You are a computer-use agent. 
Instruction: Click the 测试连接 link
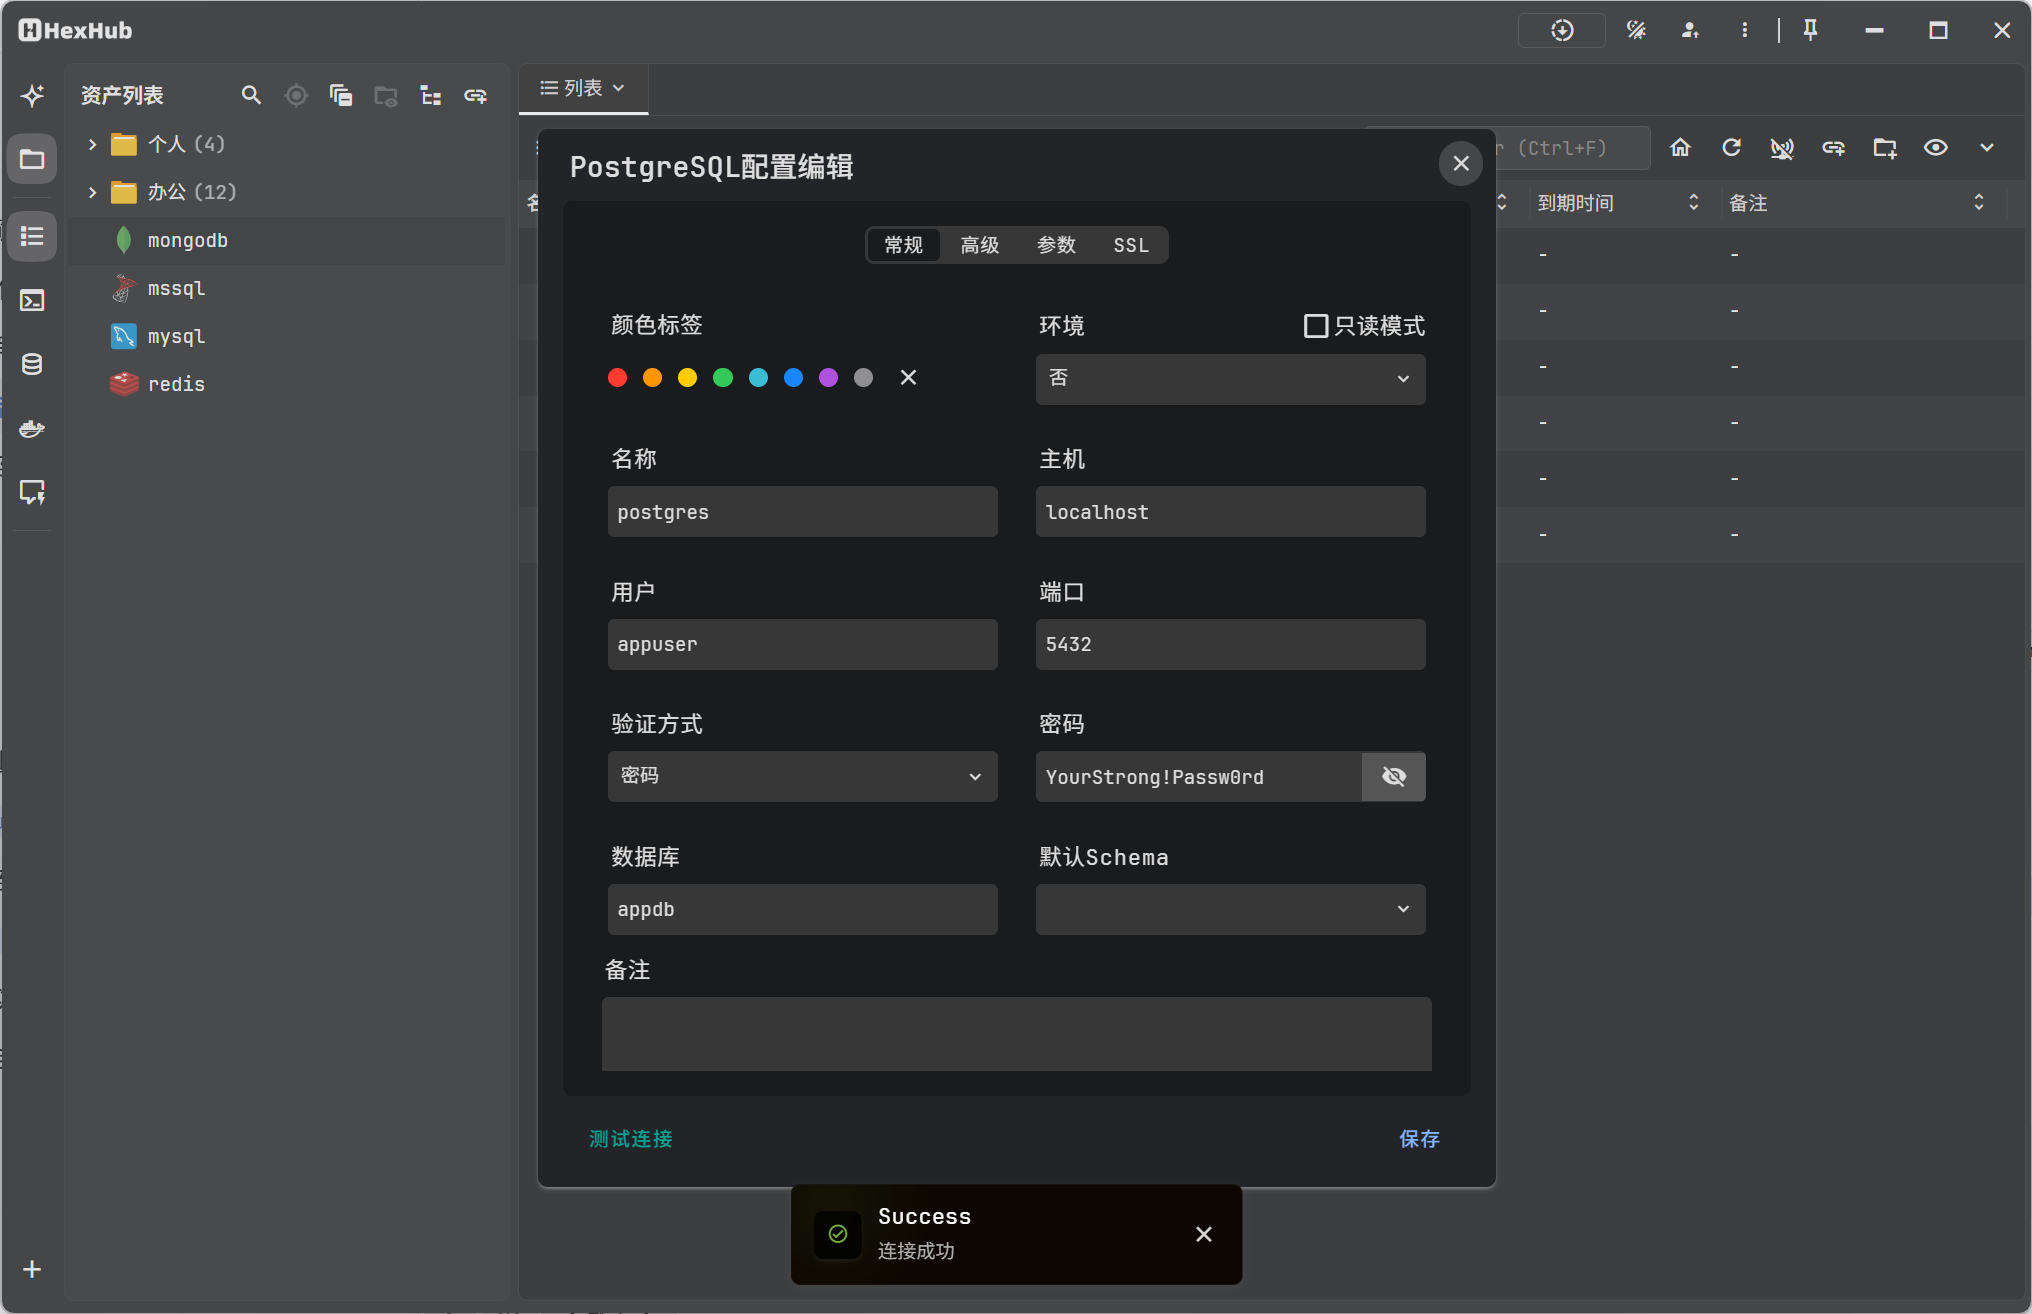[630, 1139]
